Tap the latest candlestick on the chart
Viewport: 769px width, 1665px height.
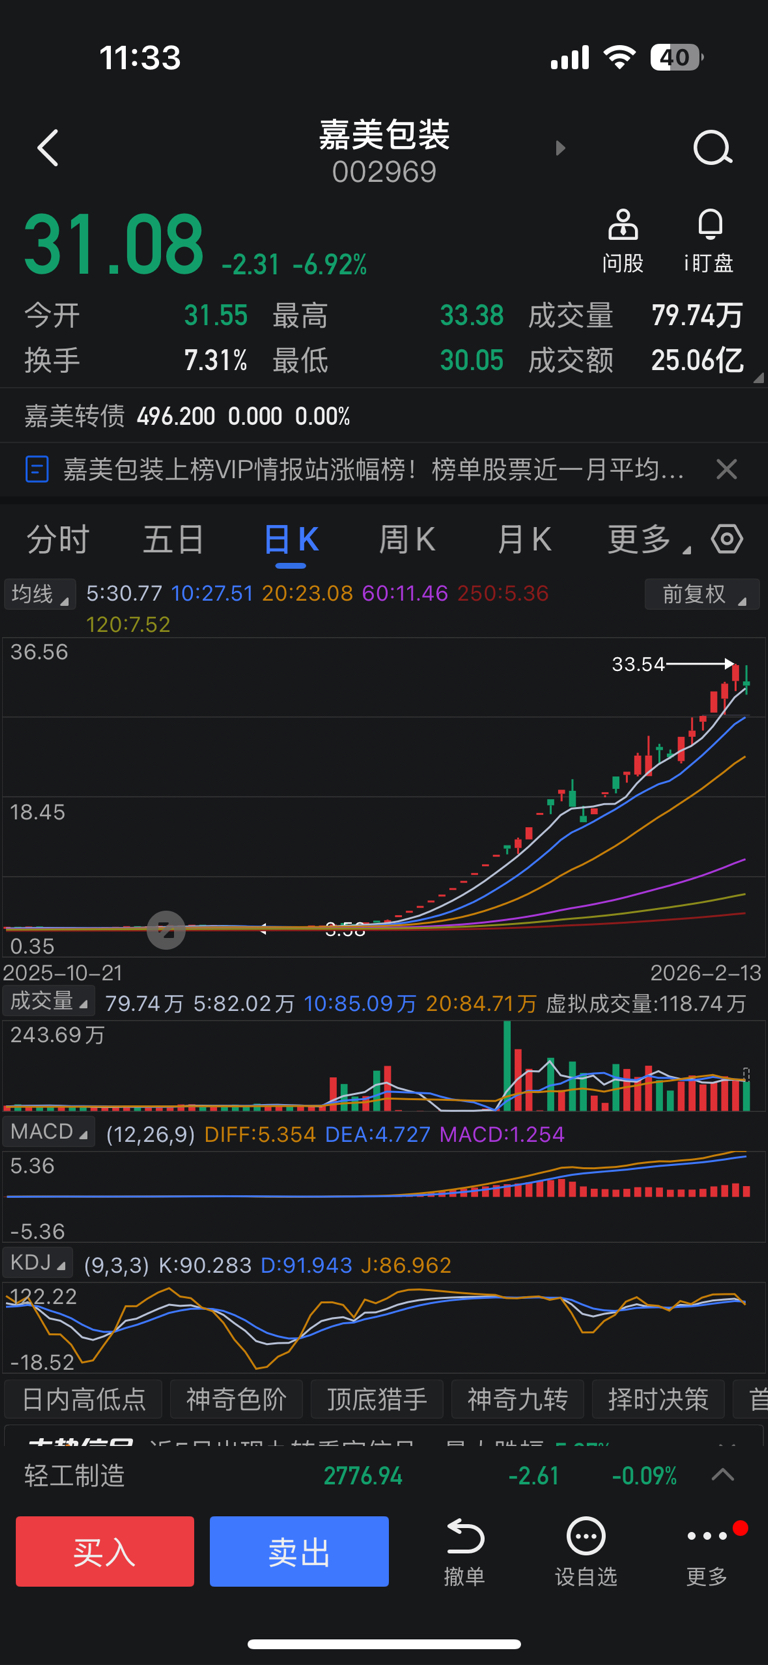pos(746,681)
